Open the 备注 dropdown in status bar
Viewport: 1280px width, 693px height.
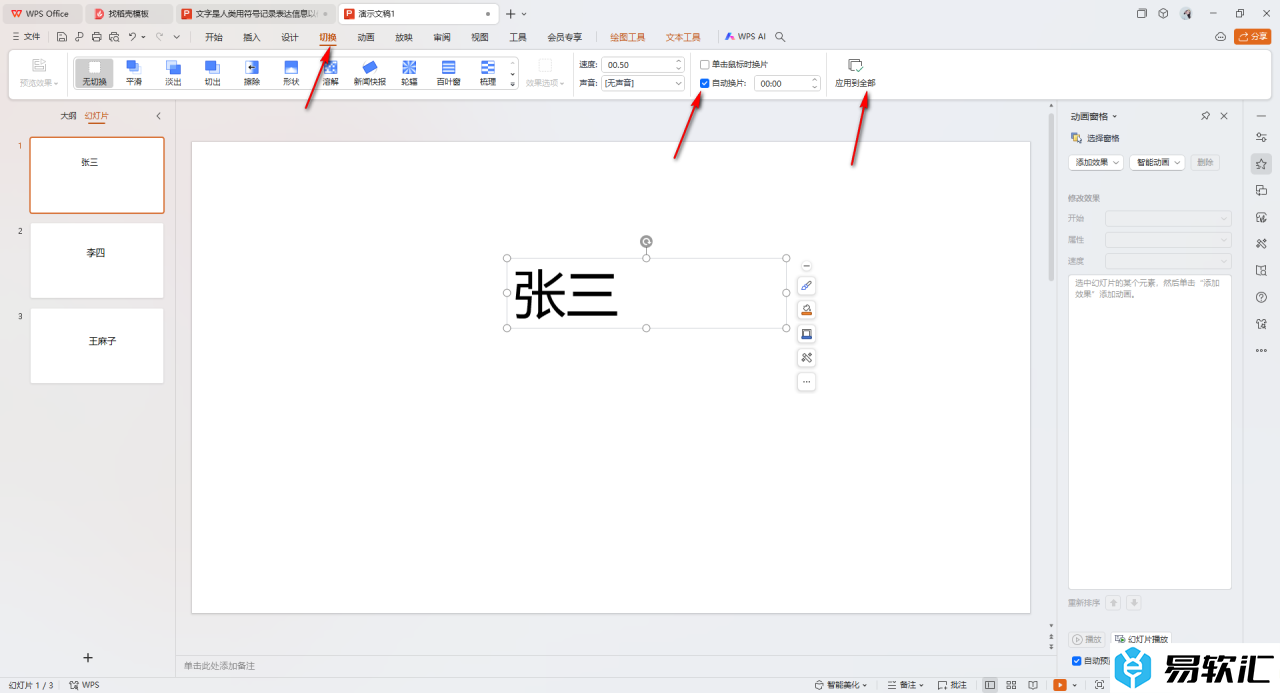(906, 685)
